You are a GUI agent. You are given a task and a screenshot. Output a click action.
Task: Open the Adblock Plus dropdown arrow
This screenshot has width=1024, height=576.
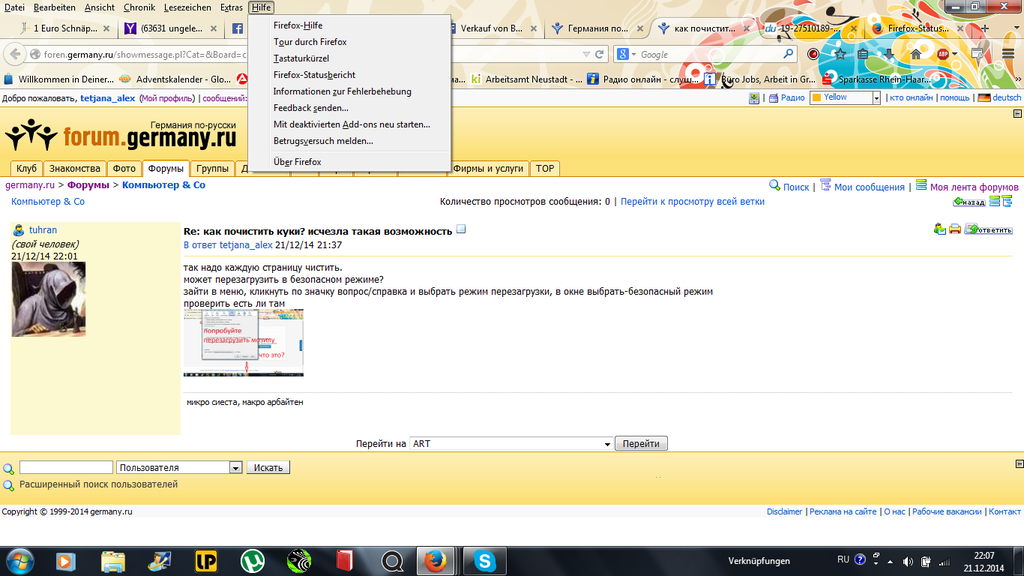click(954, 54)
